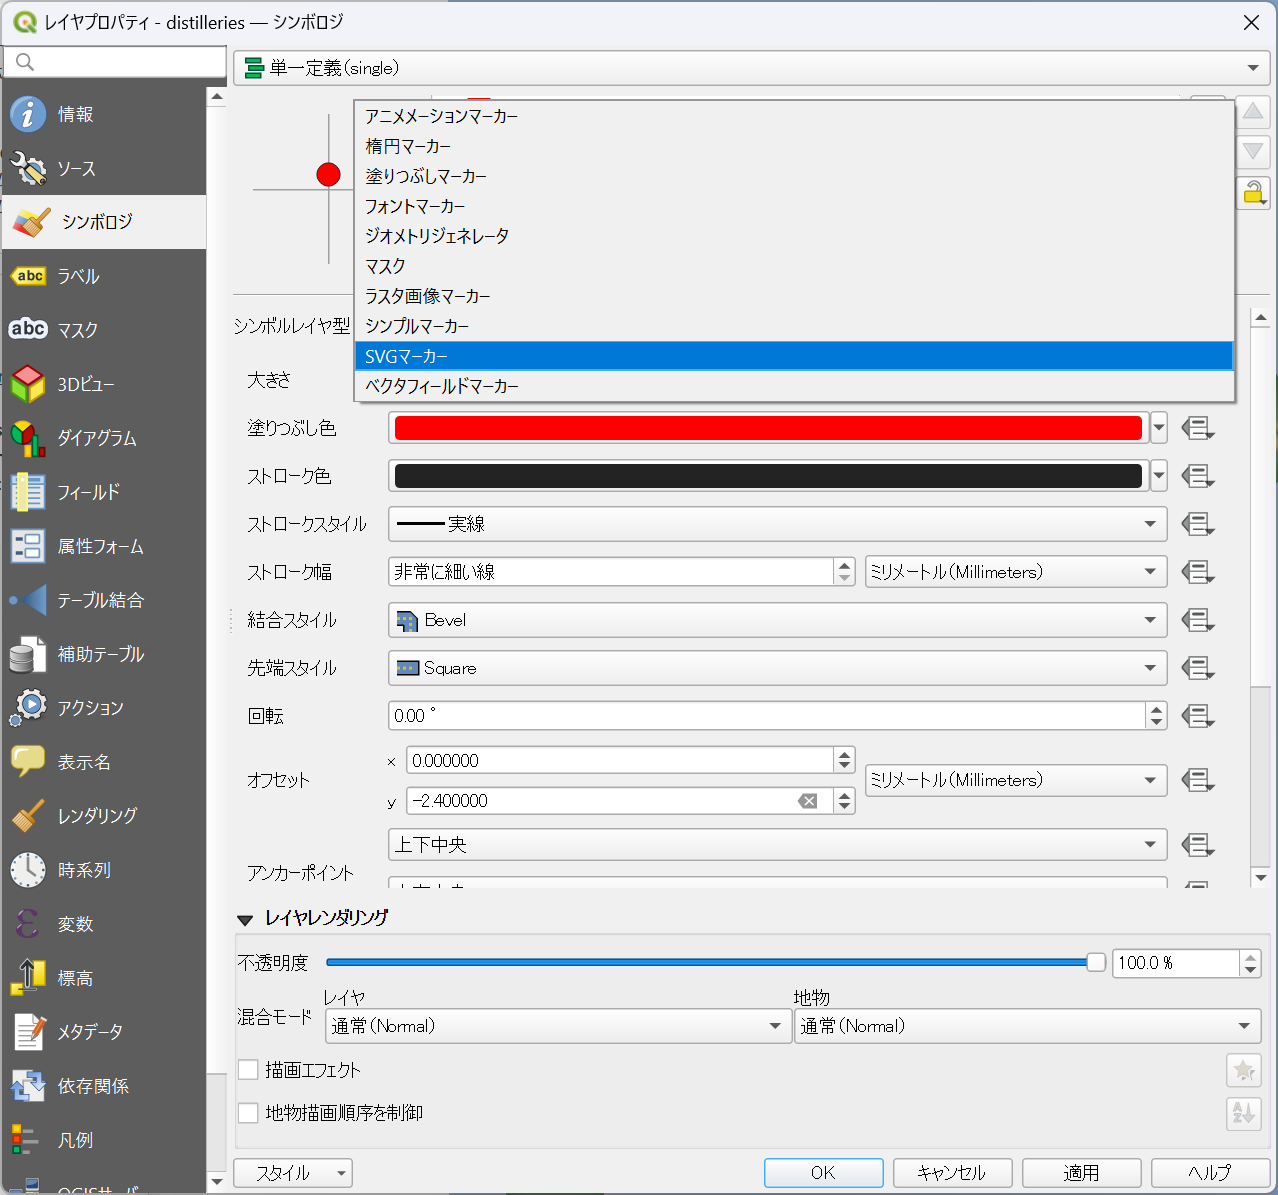
Task: Enable 地物描画順序を制御 checkbox
Action: [x=249, y=1113]
